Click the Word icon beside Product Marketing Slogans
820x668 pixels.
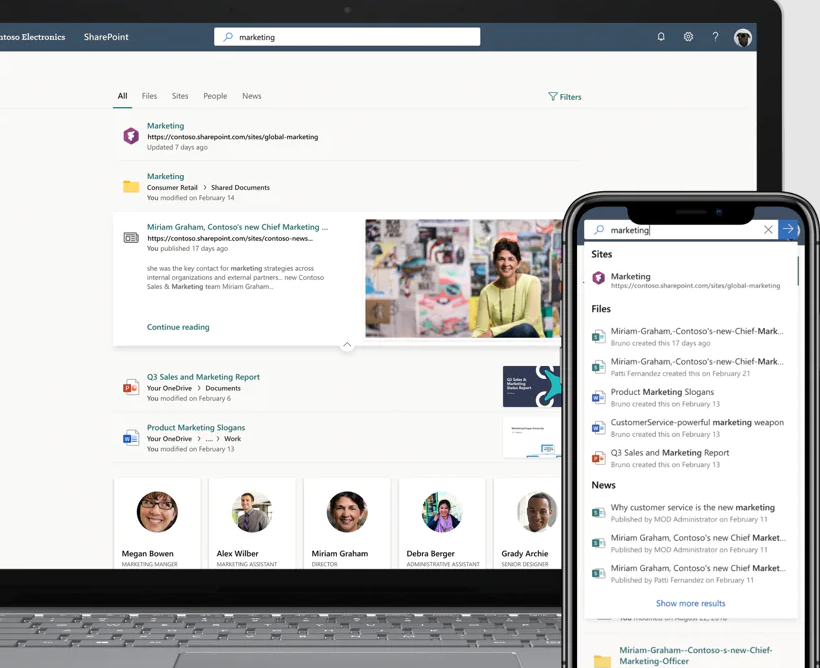click(x=131, y=437)
